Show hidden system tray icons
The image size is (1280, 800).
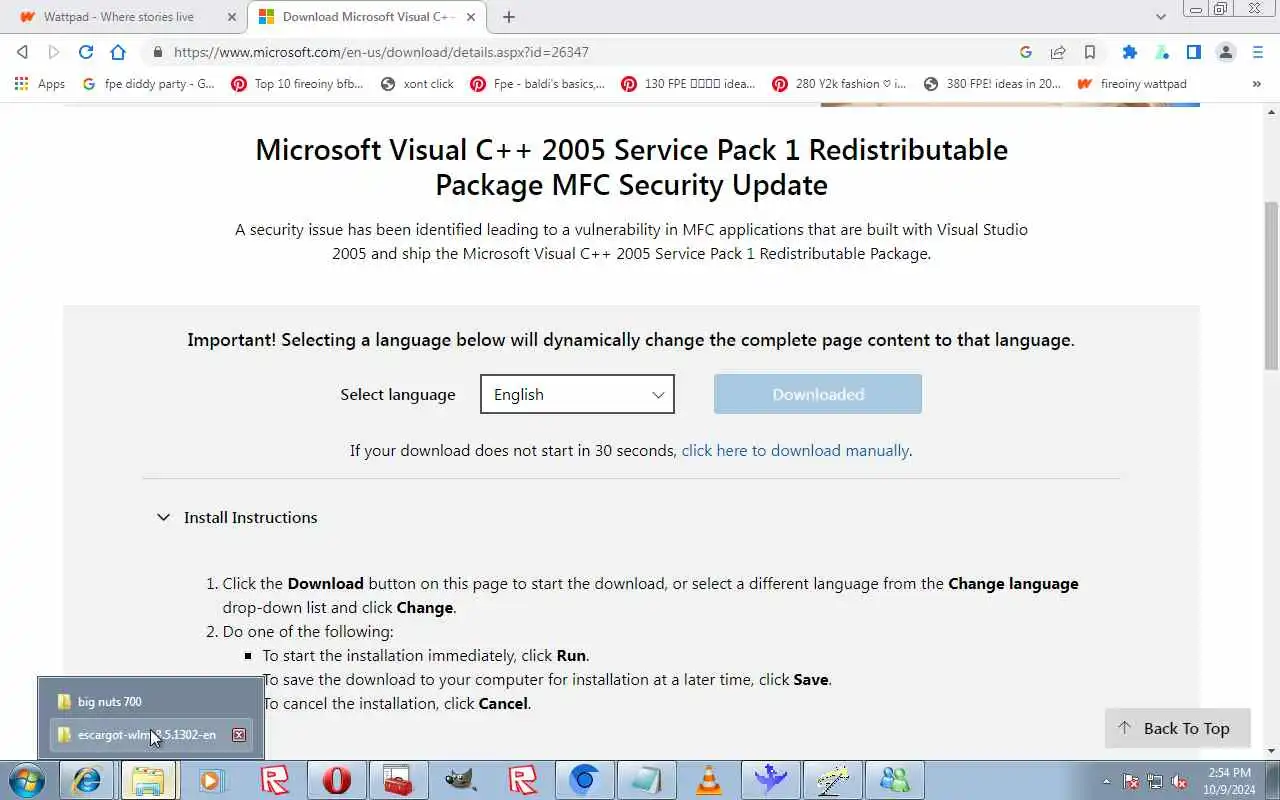pyautogui.click(x=1106, y=782)
